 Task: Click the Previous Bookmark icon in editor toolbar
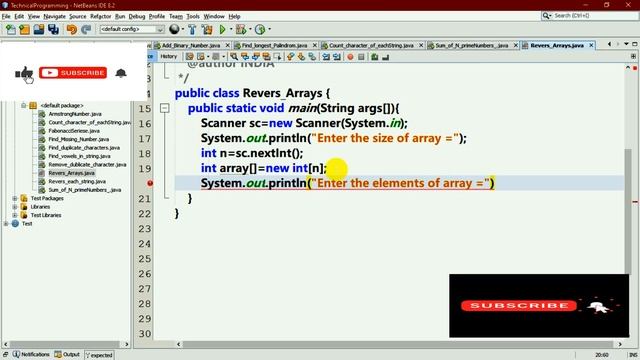point(290,57)
